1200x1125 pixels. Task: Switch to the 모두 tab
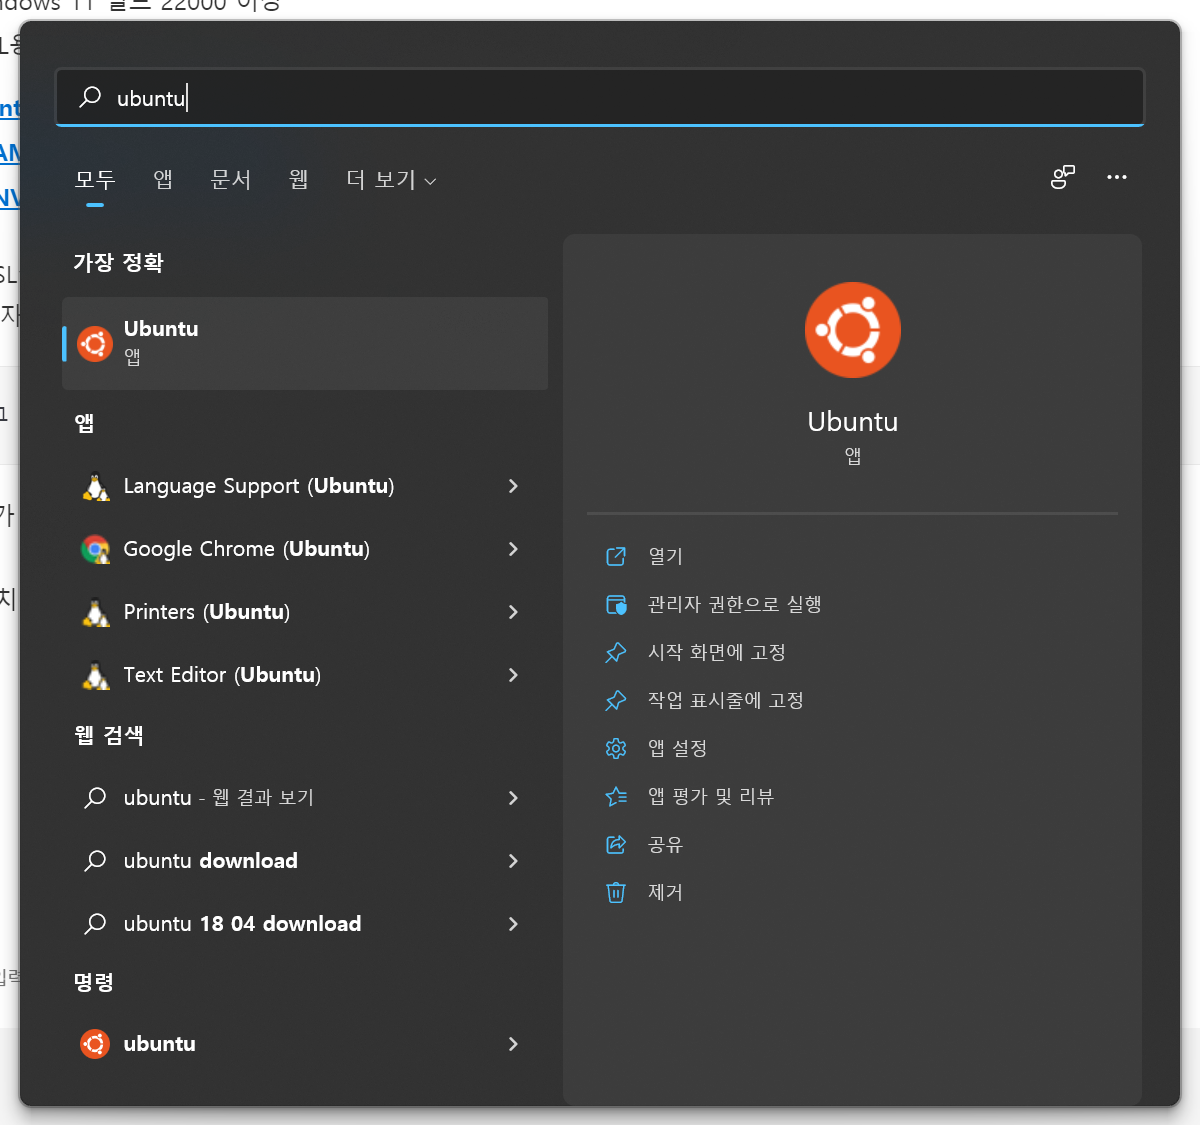(x=95, y=179)
